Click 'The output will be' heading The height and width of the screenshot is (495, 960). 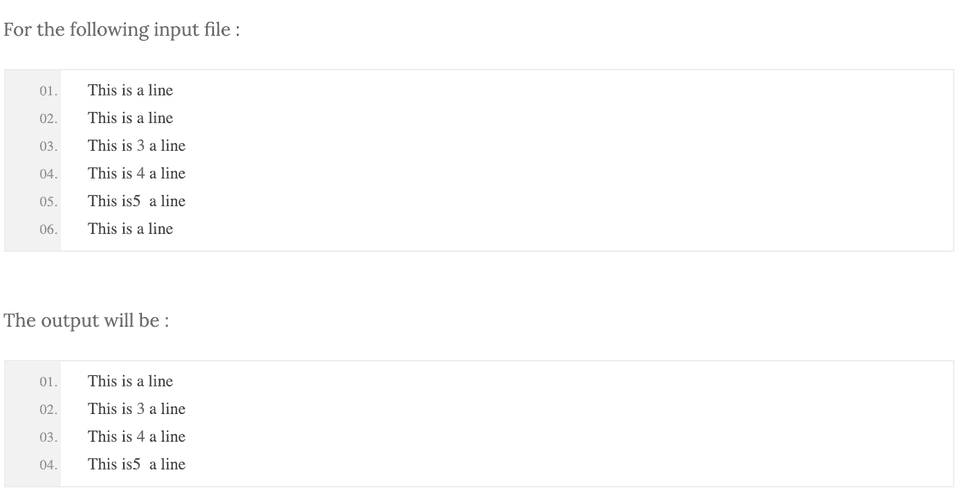86,320
